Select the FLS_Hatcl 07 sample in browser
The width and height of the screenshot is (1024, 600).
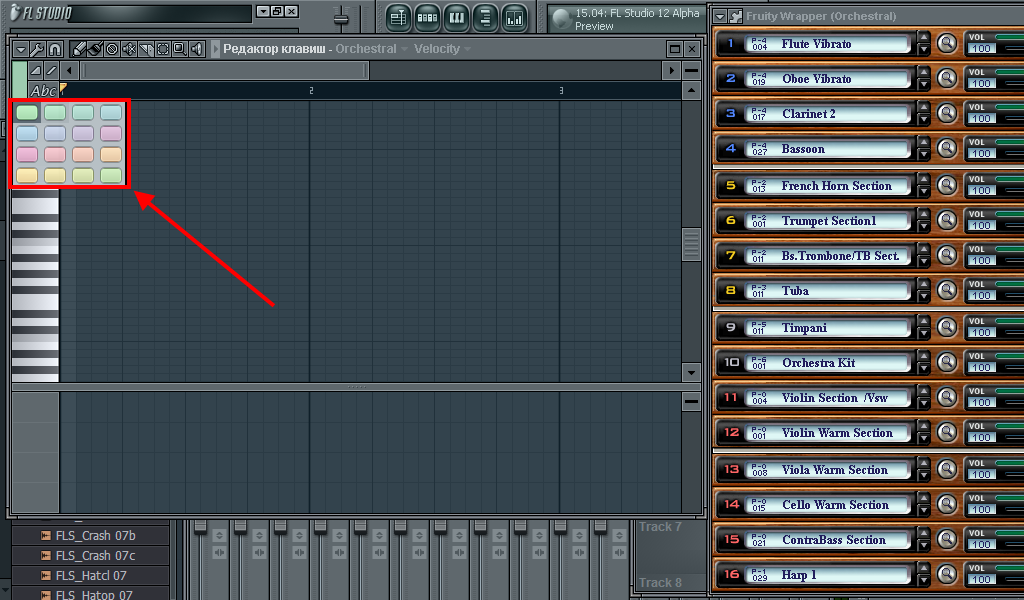91,576
